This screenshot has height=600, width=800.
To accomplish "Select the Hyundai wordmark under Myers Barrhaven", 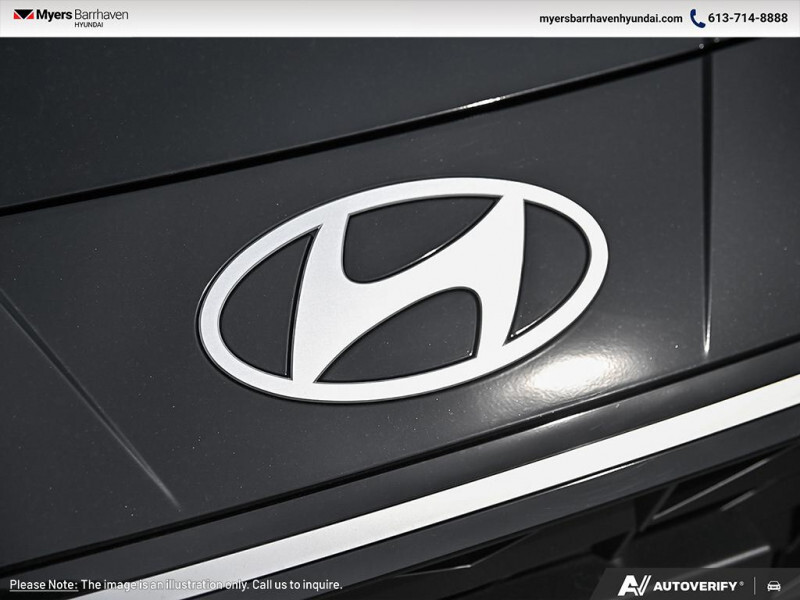I will pos(89,24).
